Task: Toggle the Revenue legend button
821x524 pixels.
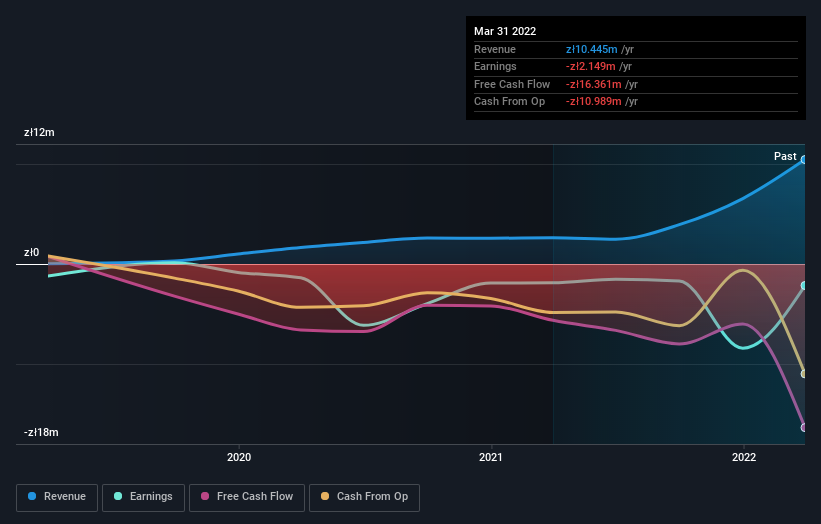Action: (x=57, y=497)
